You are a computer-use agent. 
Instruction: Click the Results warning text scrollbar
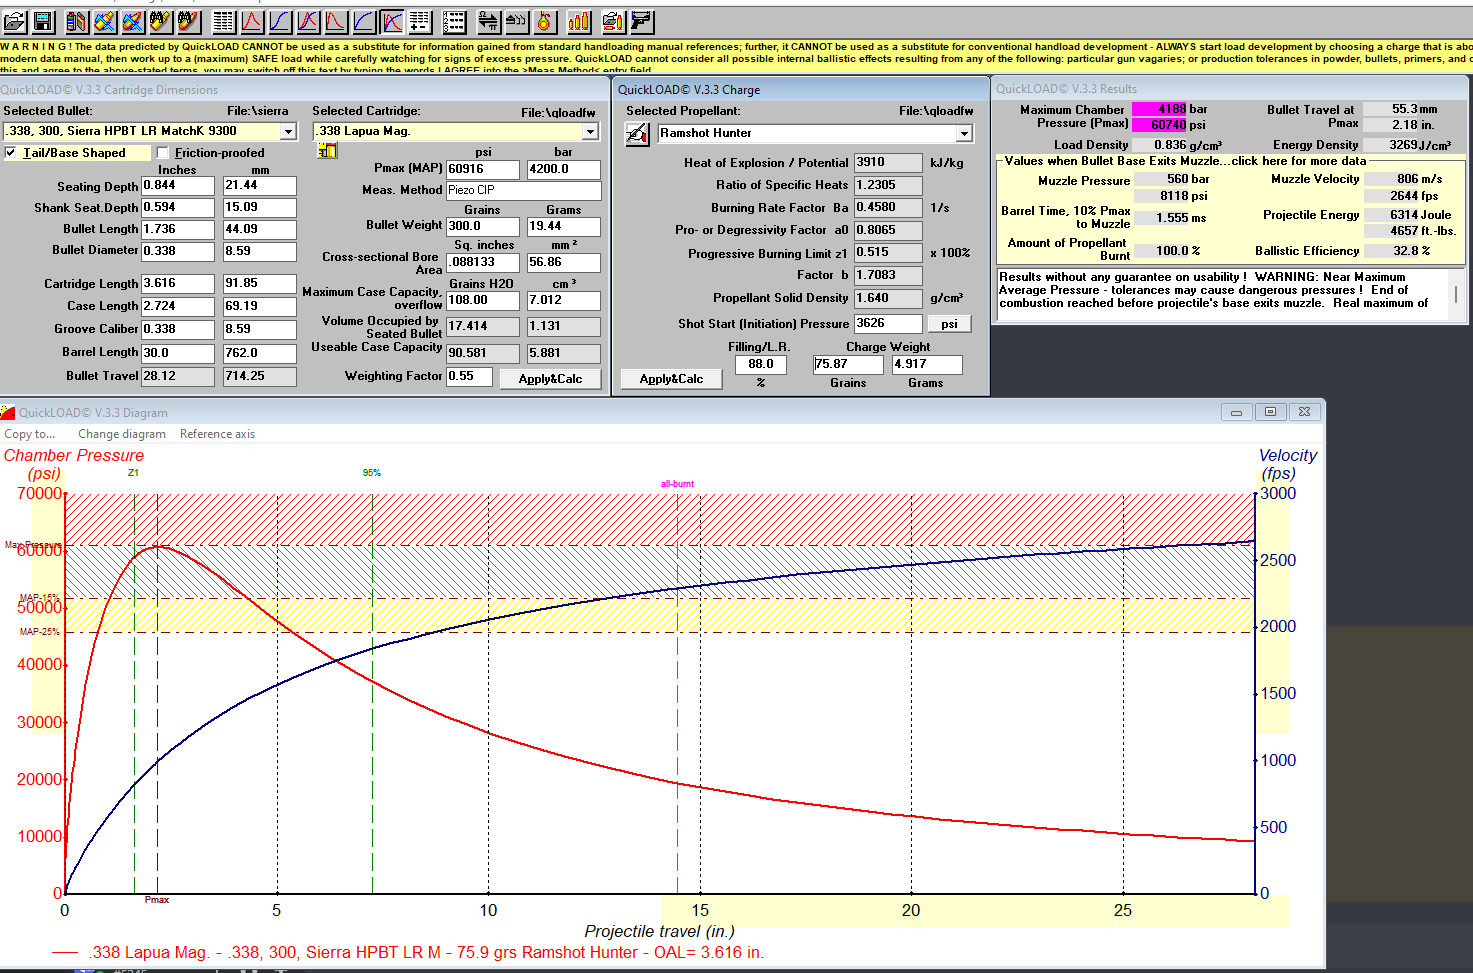point(1456,295)
